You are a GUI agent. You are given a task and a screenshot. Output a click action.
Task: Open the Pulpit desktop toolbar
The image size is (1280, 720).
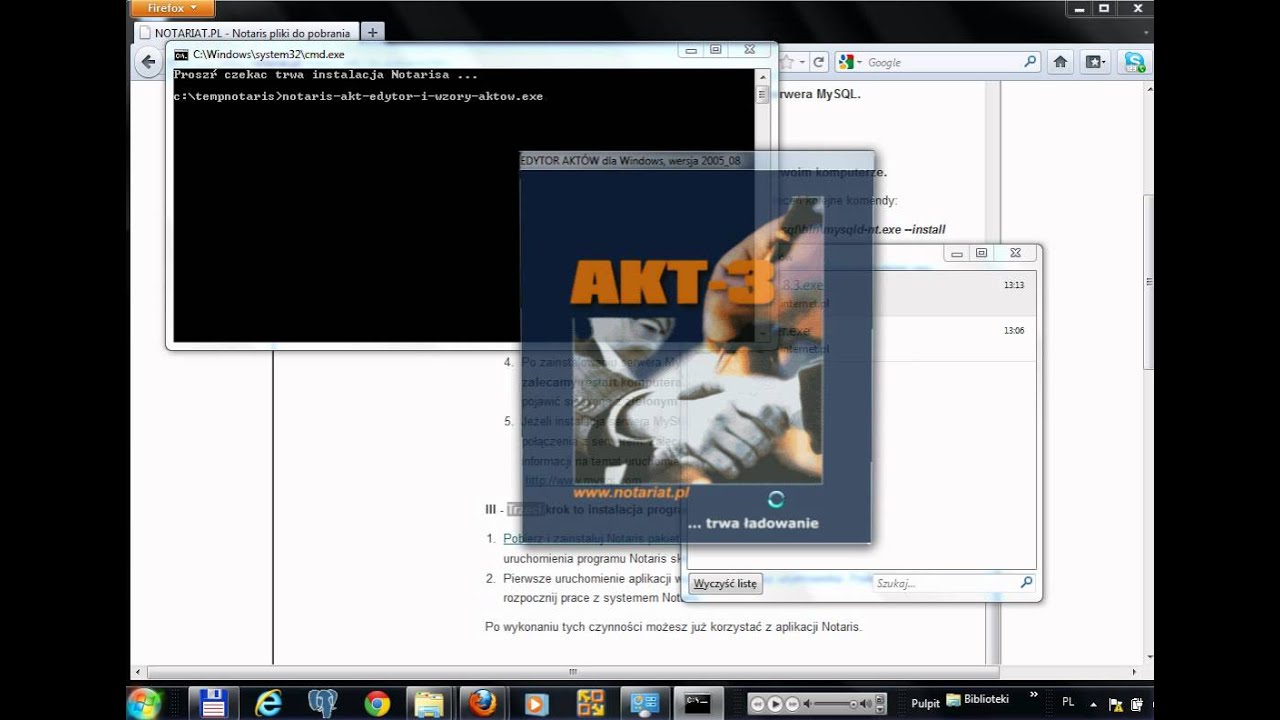click(x=925, y=703)
